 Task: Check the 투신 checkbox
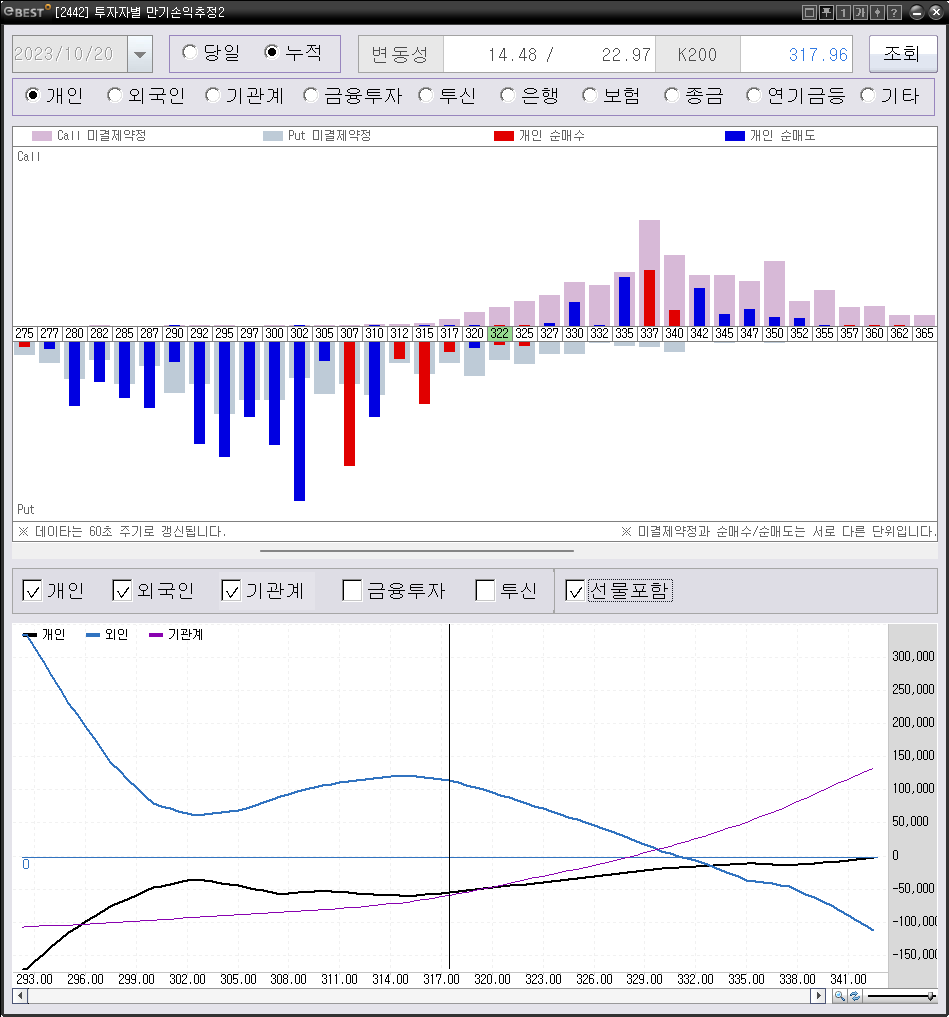pos(485,591)
